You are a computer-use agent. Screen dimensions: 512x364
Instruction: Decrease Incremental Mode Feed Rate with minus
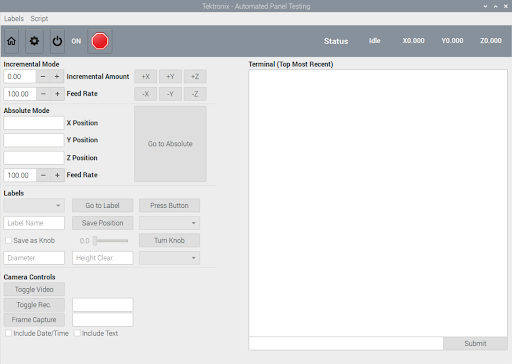click(43, 94)
